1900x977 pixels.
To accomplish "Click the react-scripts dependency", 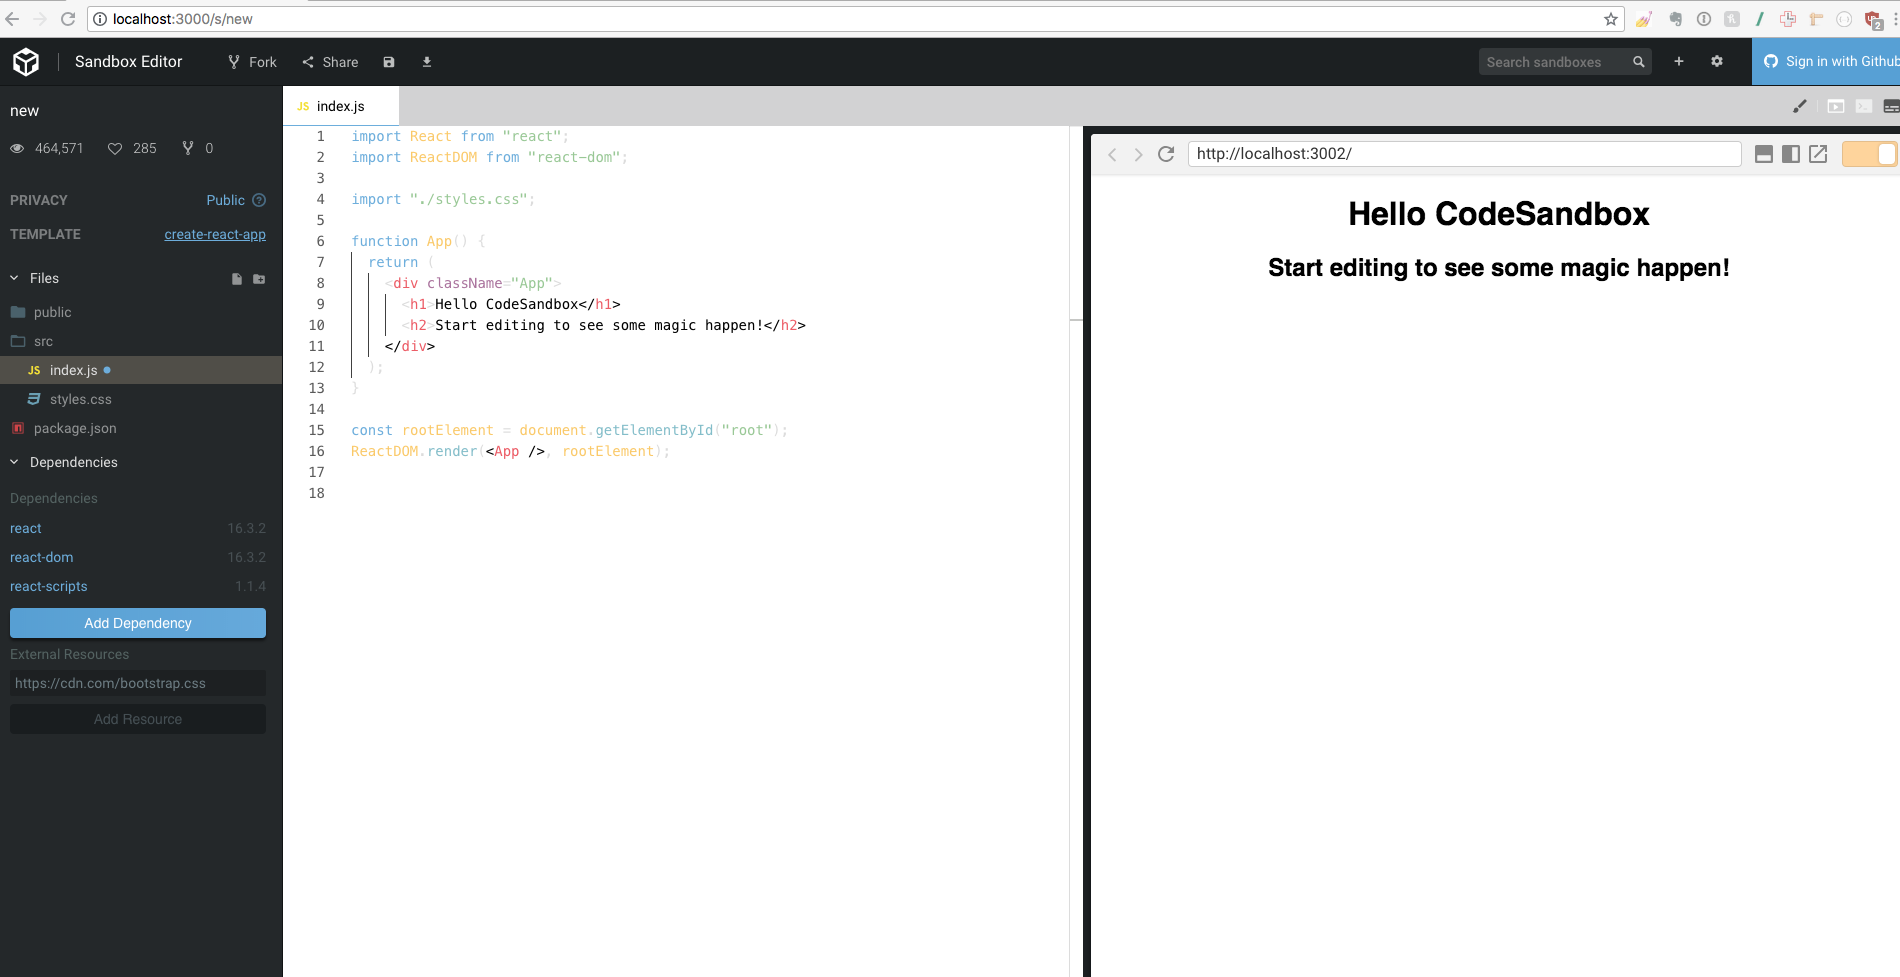I will pos(49,586).
